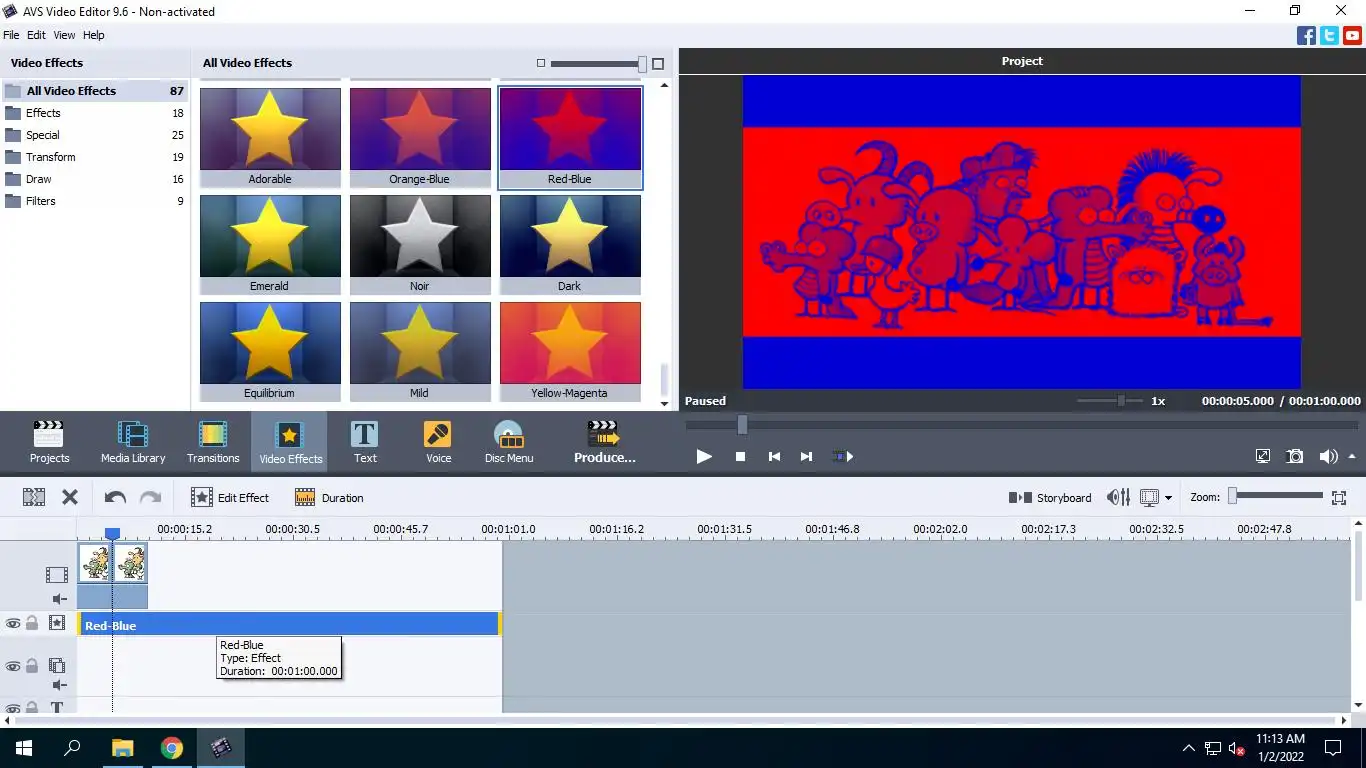Viewport: 1366px width, 768px height.
Task: Open the Disc Menu section
Action: 509,442
